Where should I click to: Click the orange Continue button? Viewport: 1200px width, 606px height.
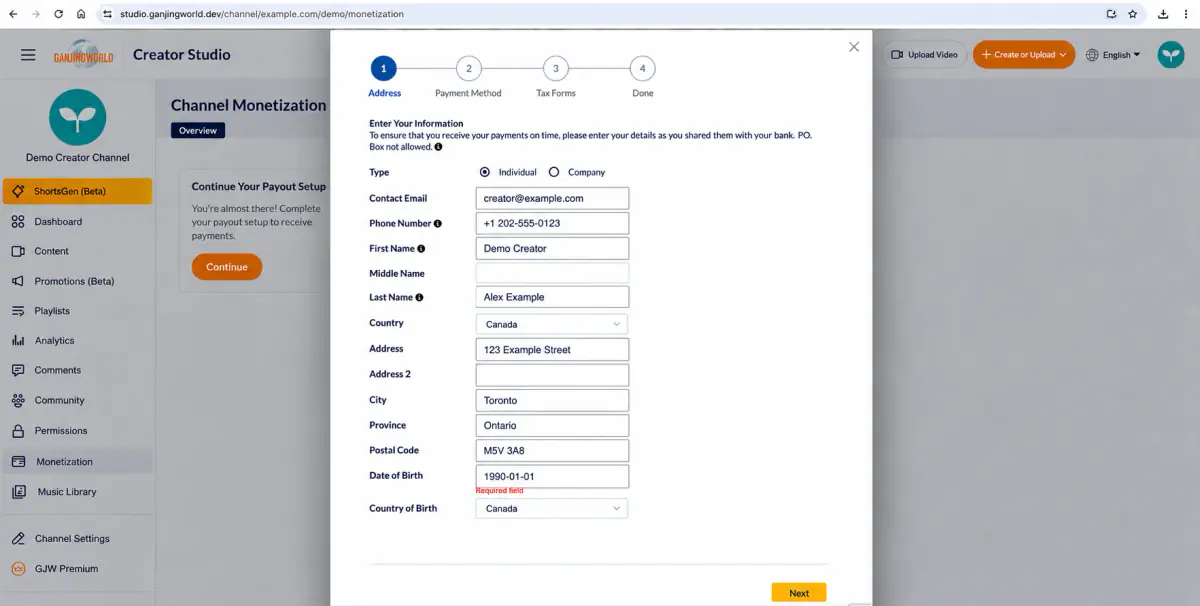(227, 267)
